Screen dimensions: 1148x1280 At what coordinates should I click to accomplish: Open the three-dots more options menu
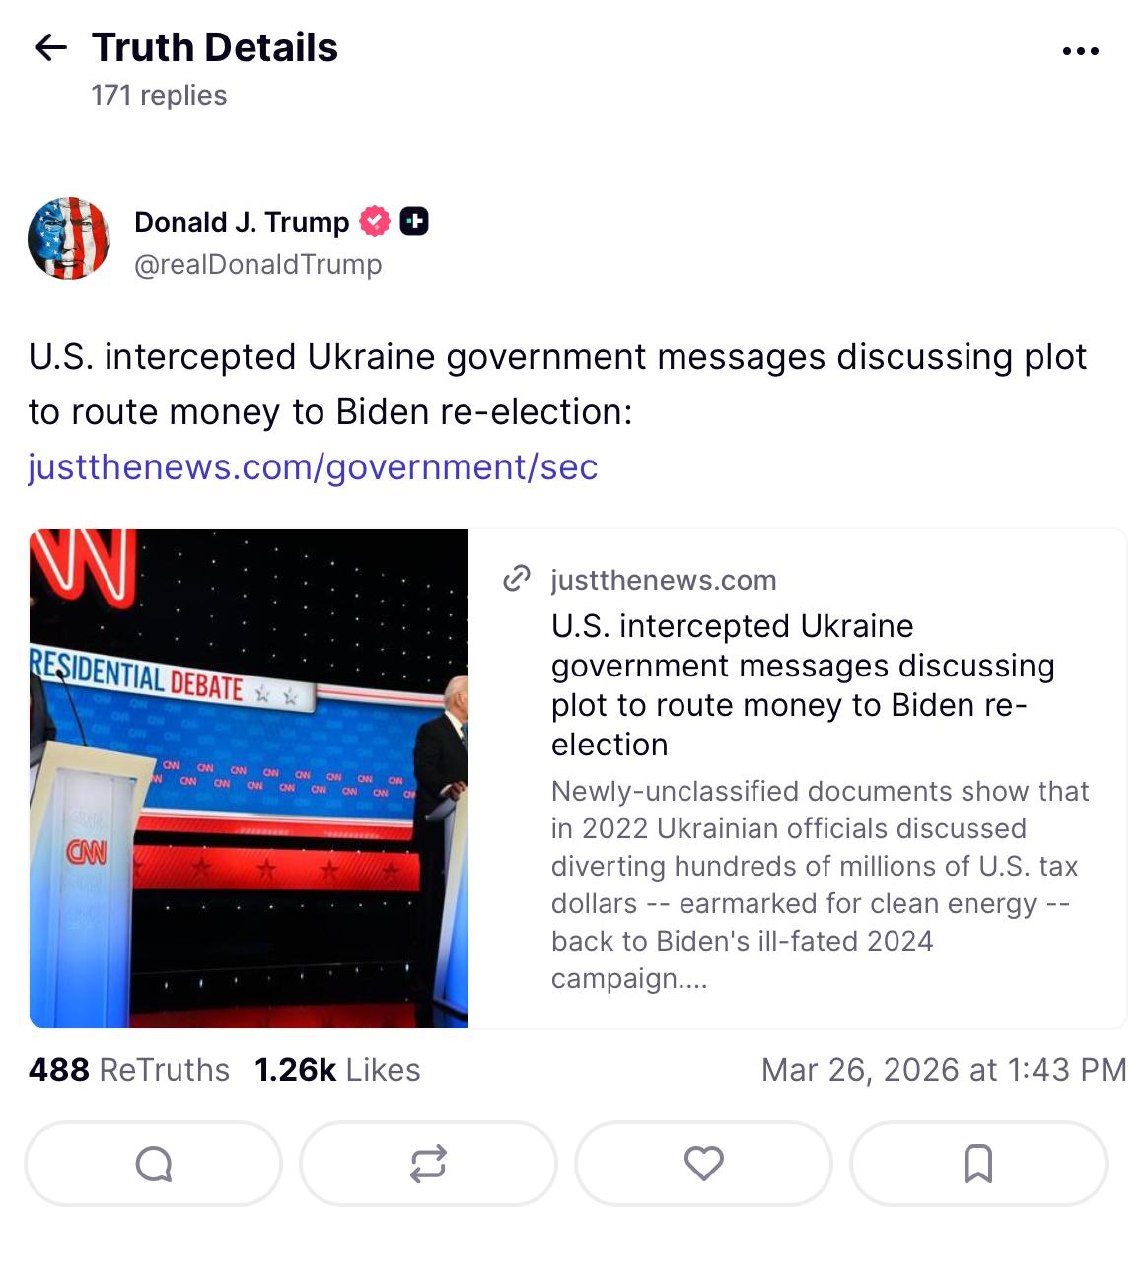pos(1081,51)
